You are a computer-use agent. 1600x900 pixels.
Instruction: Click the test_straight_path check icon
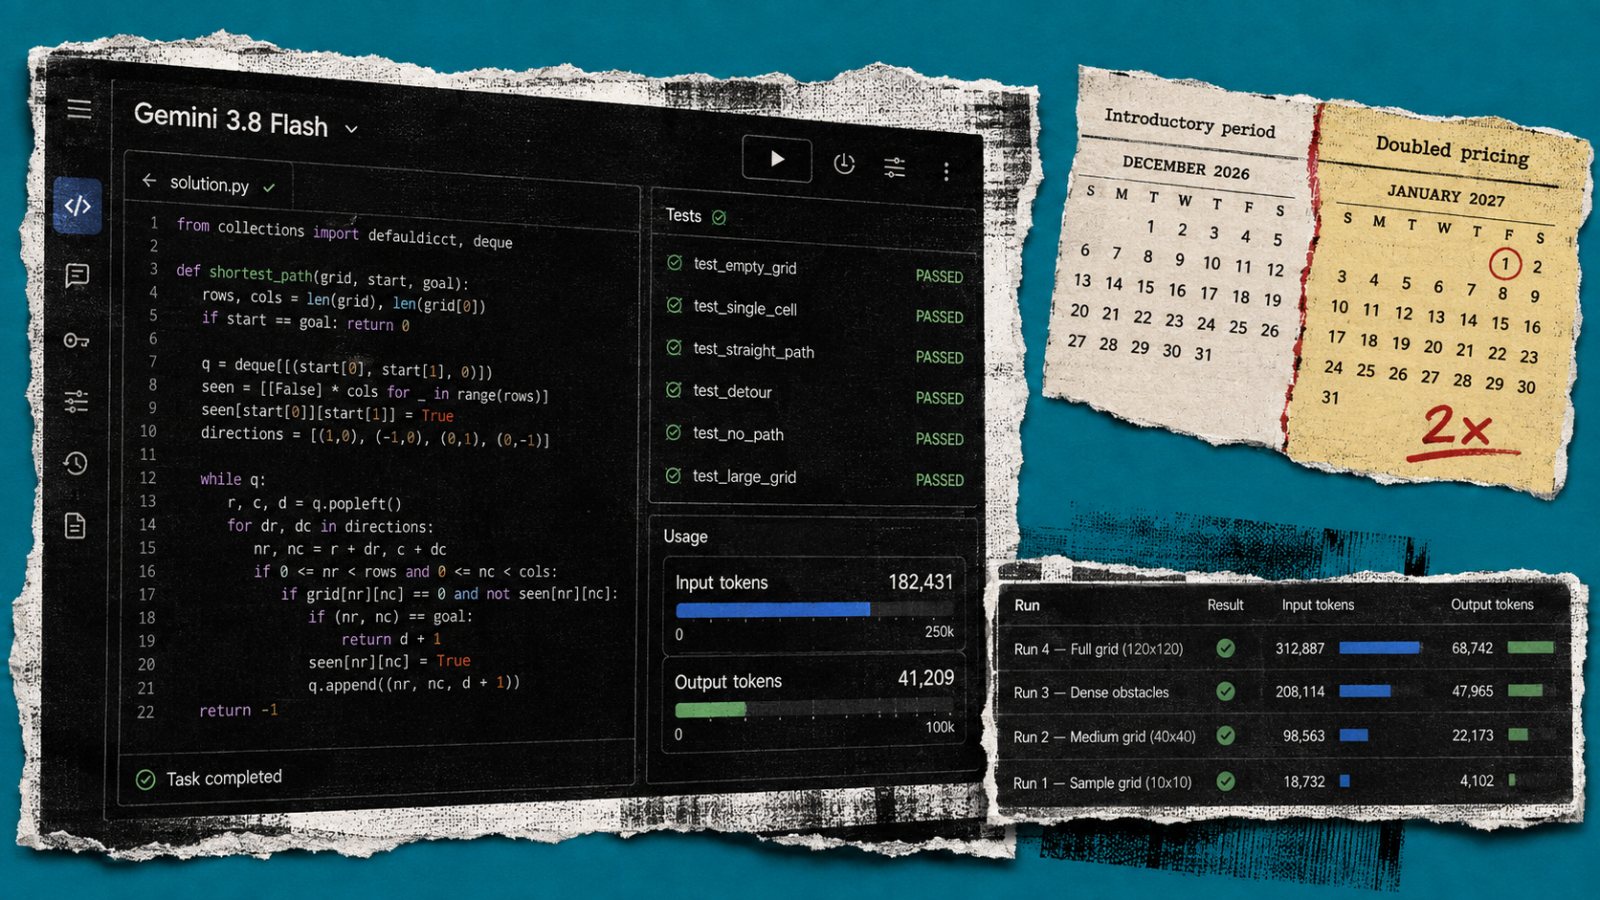(x=674, y=347)
